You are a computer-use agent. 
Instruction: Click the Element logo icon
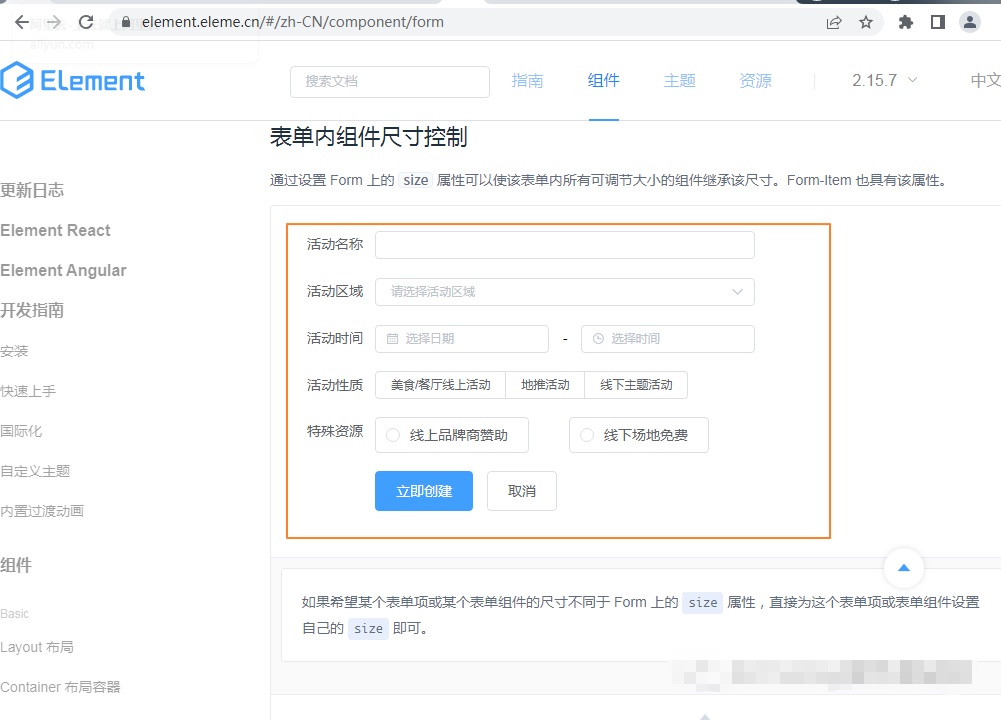coord(18,81)
